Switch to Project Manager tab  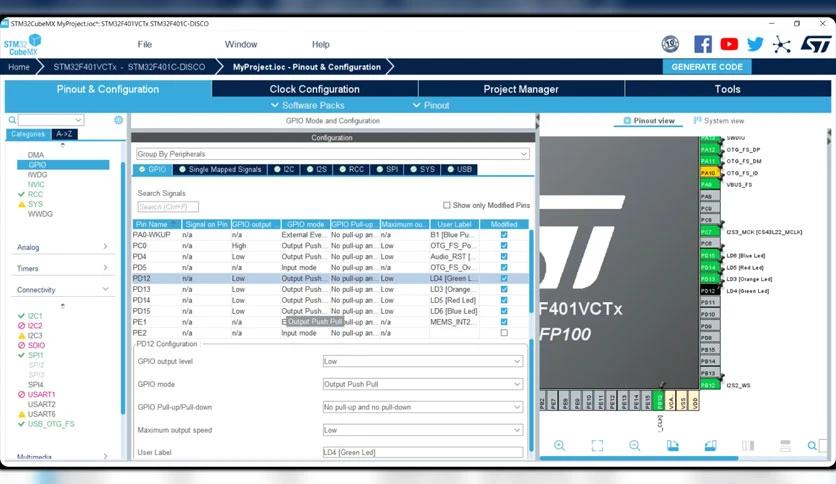521,89
